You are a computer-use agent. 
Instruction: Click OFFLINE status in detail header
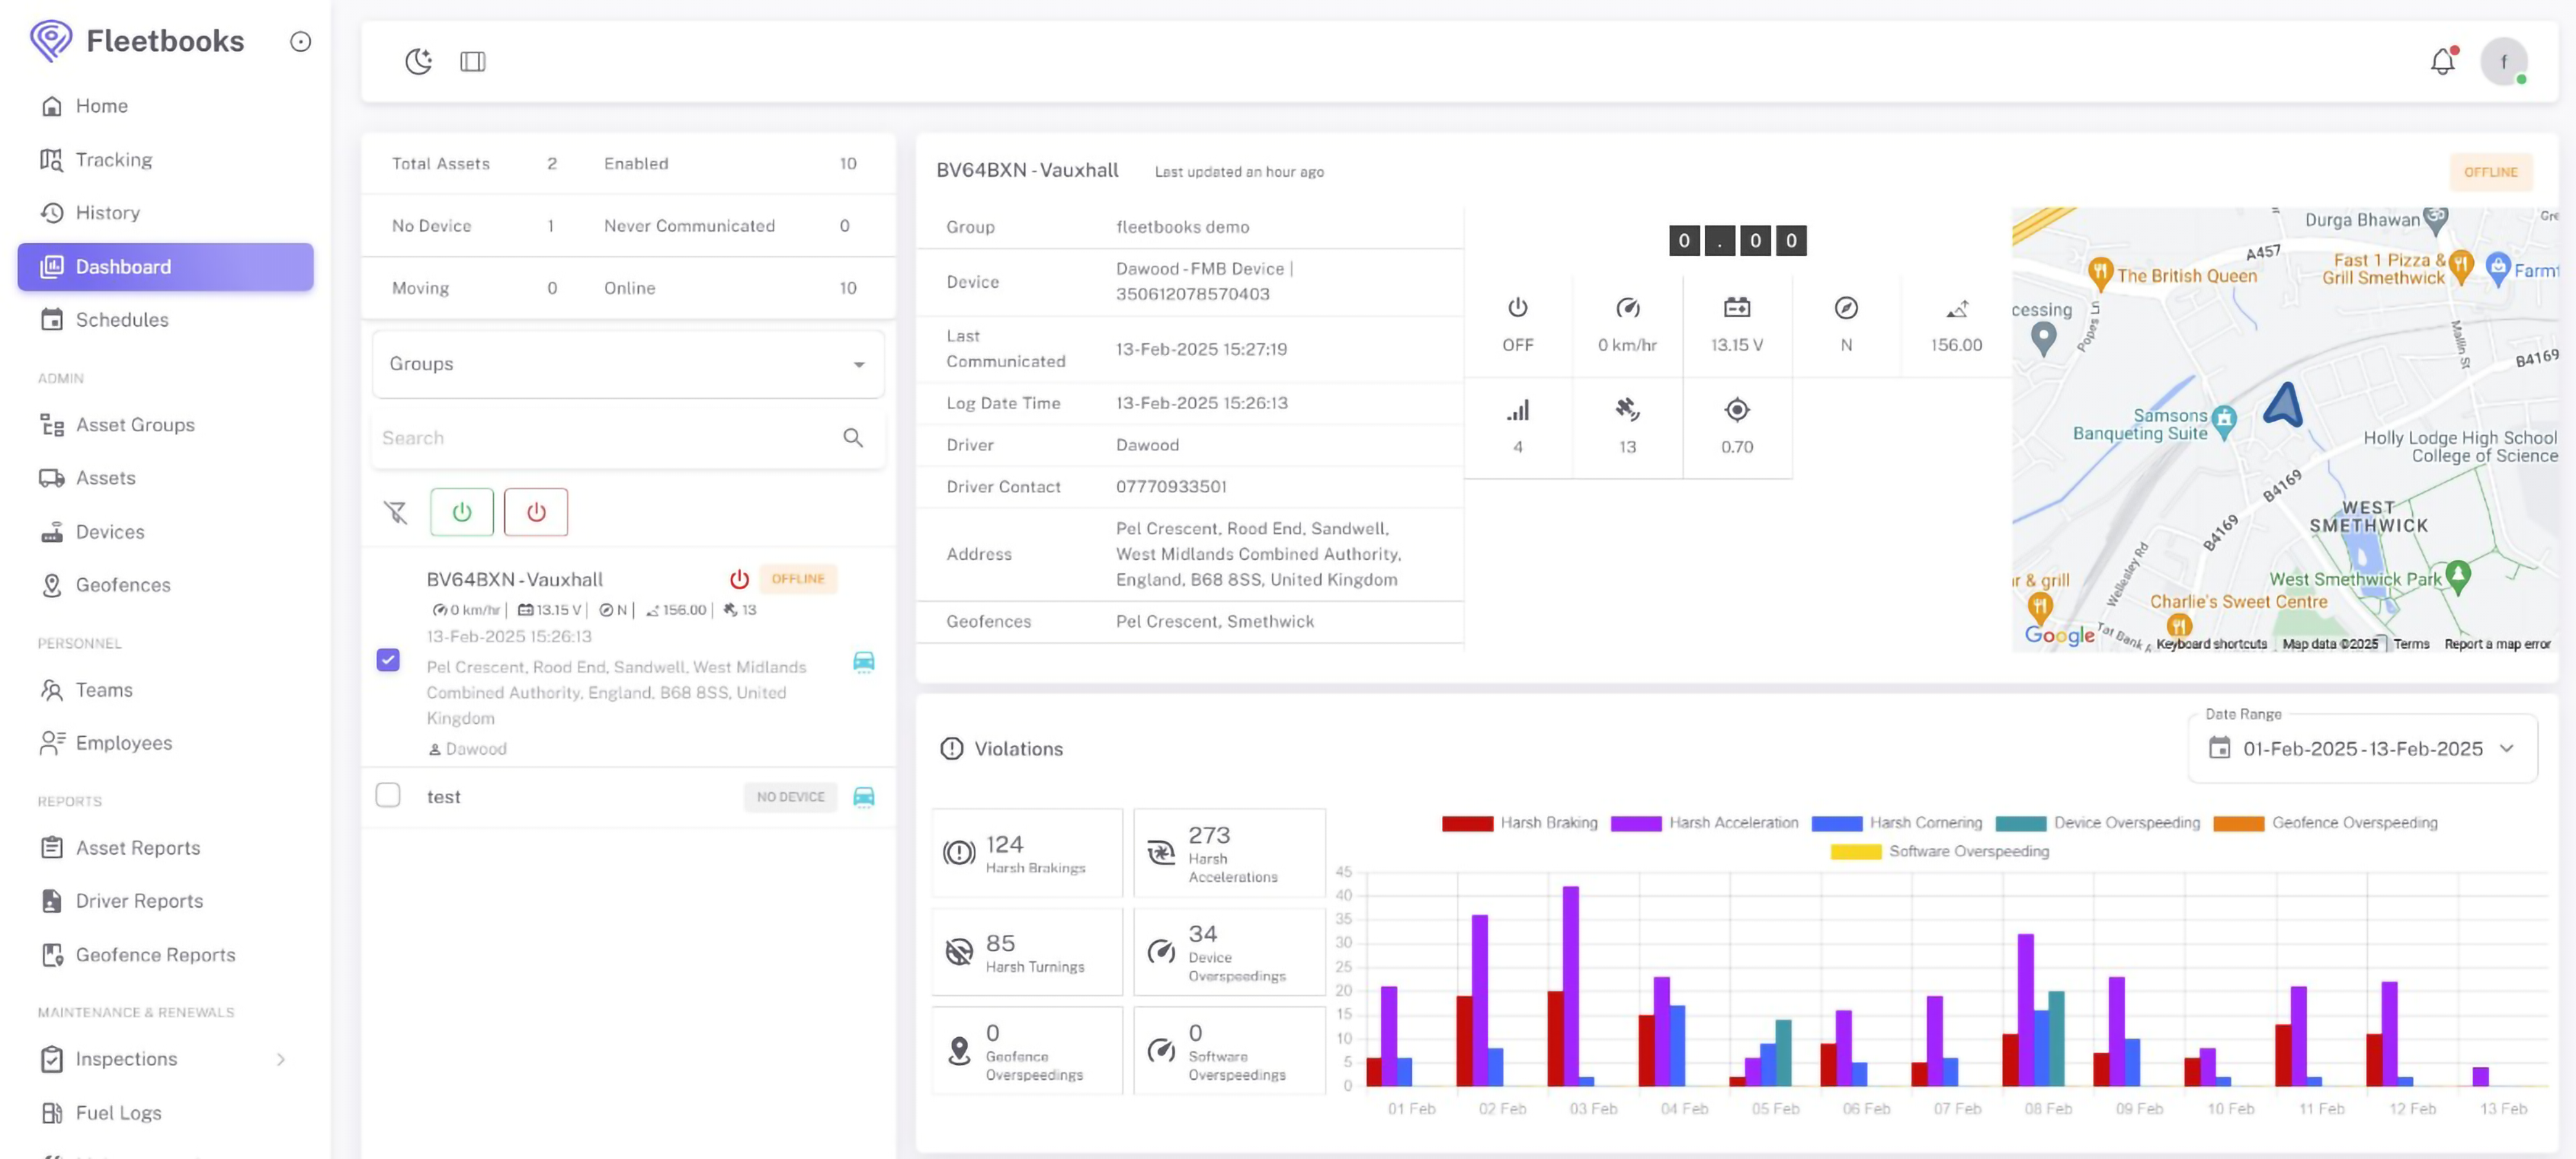click(2490, 172)
